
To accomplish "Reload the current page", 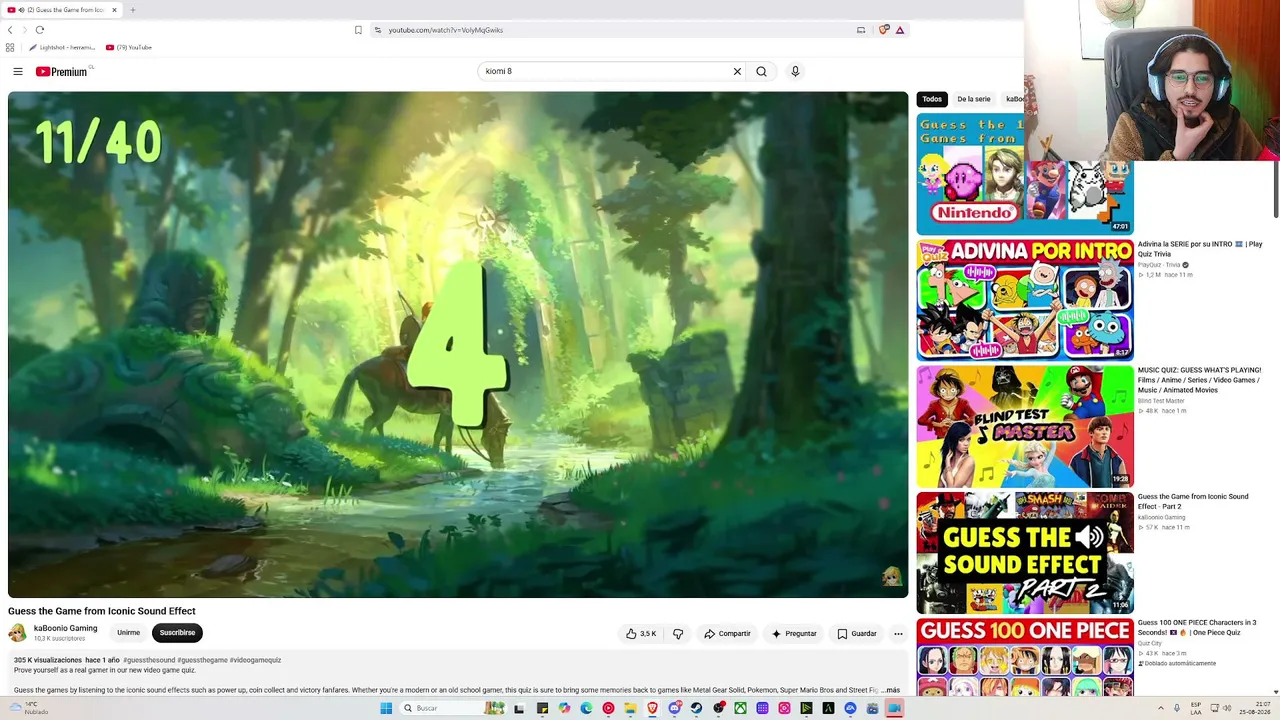I will pyautogui.click(x=40, y=30).
